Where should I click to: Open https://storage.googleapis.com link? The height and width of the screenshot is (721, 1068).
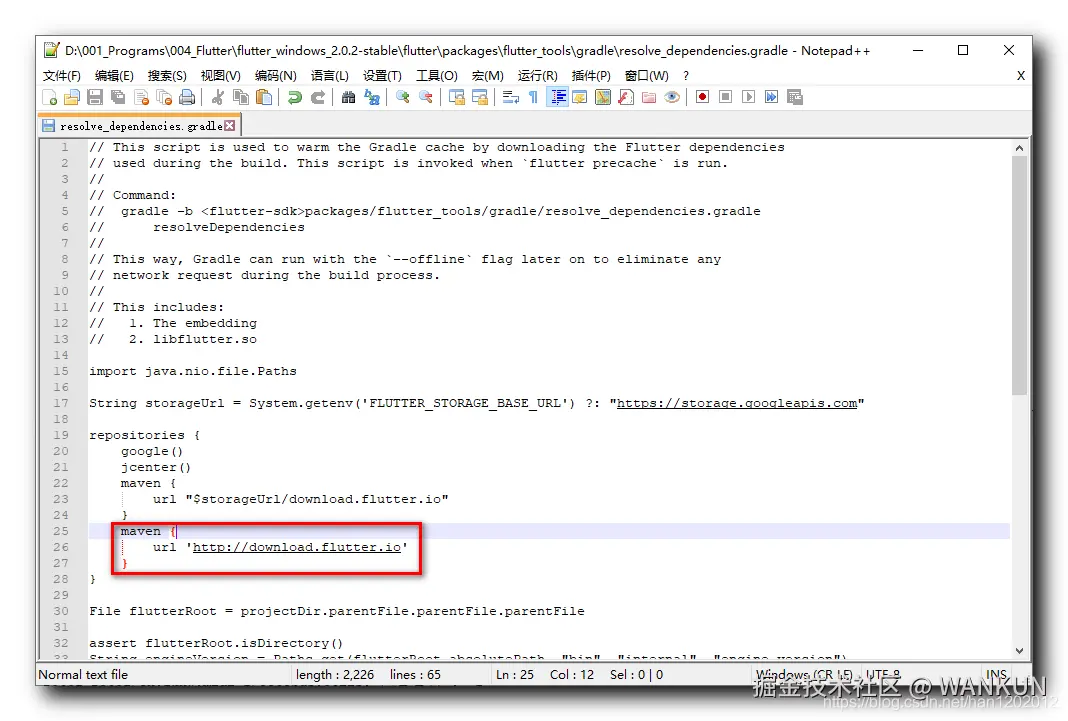(x=737, y=403)
